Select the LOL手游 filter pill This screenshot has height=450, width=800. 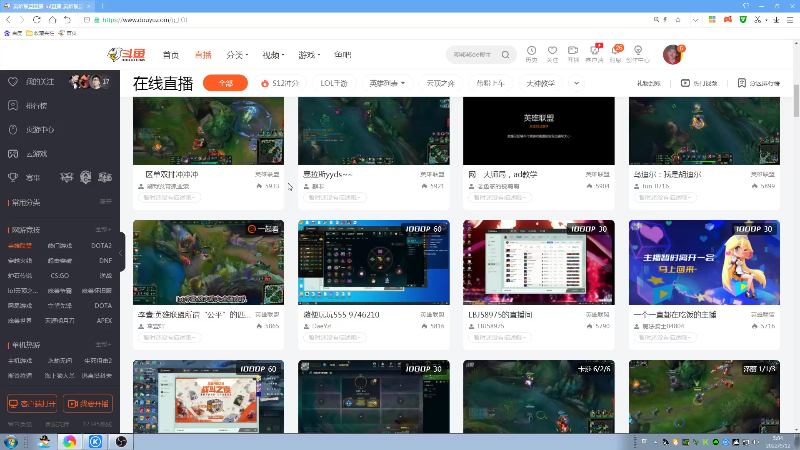(x=334, y=83)
